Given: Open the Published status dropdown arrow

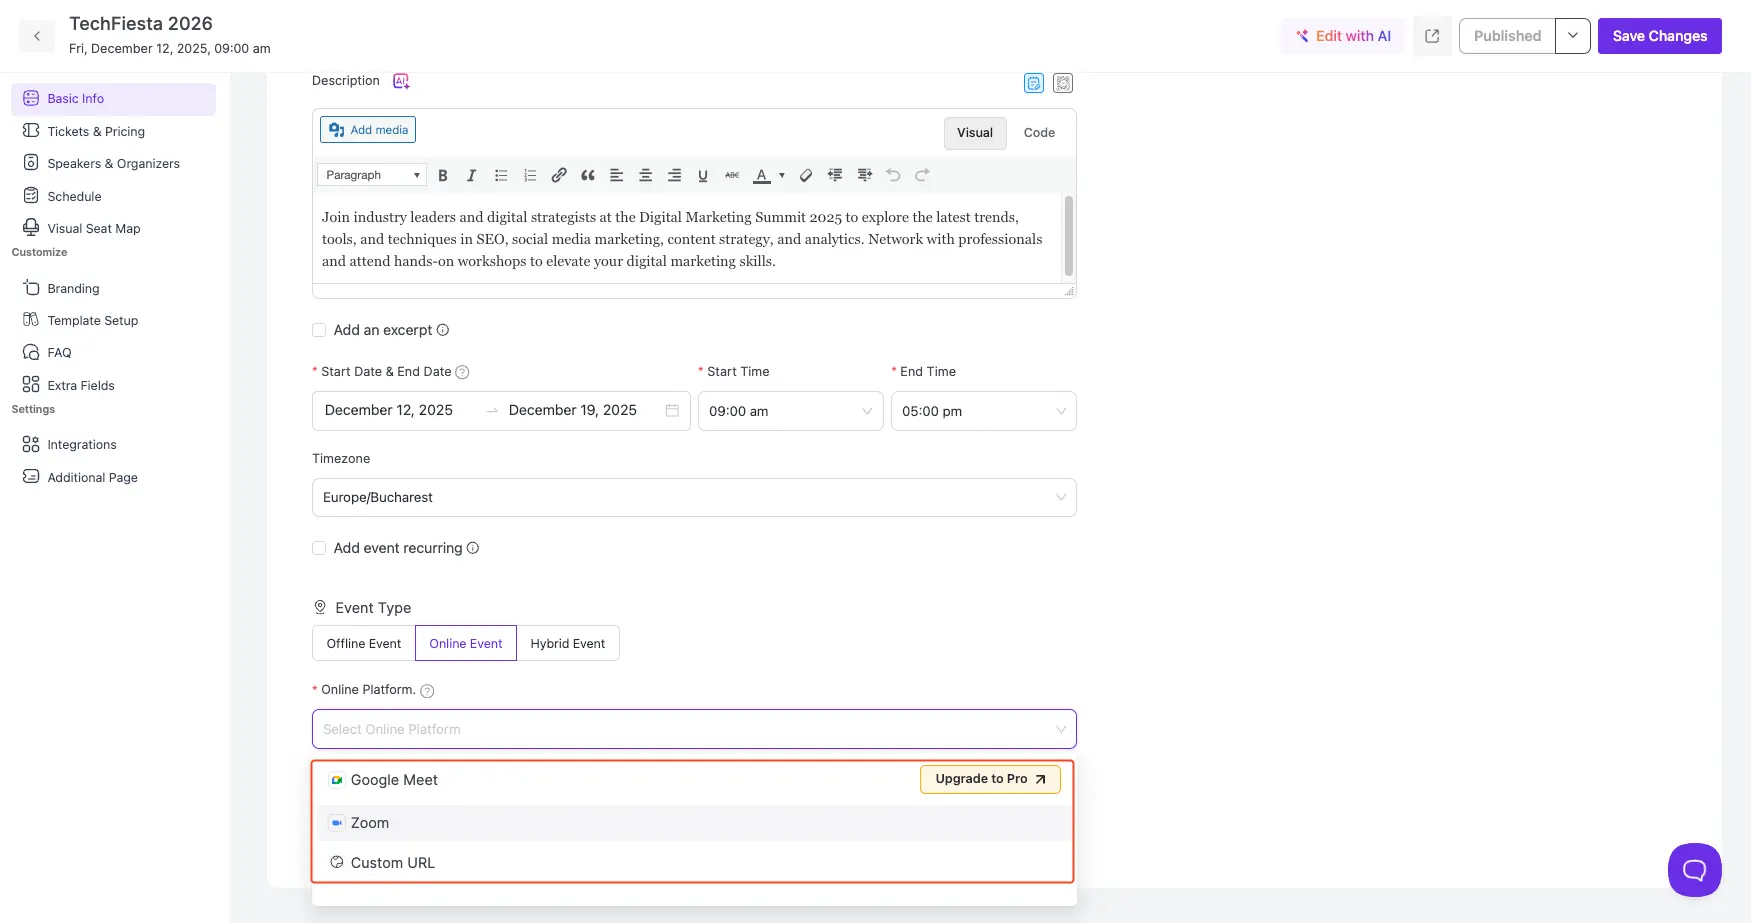Looking at the screenshot, I should pyautogui.click(x=1572, y=36).
